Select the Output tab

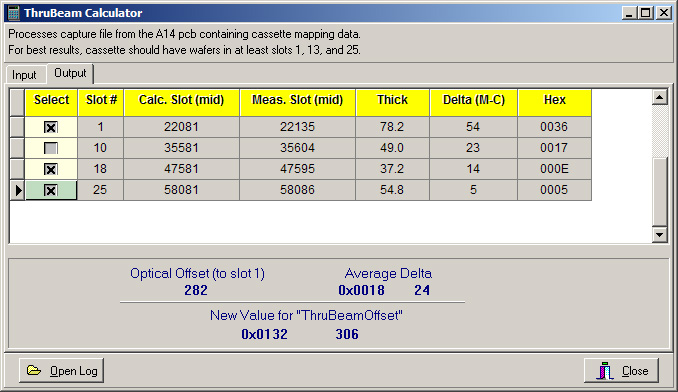(70, 73)
